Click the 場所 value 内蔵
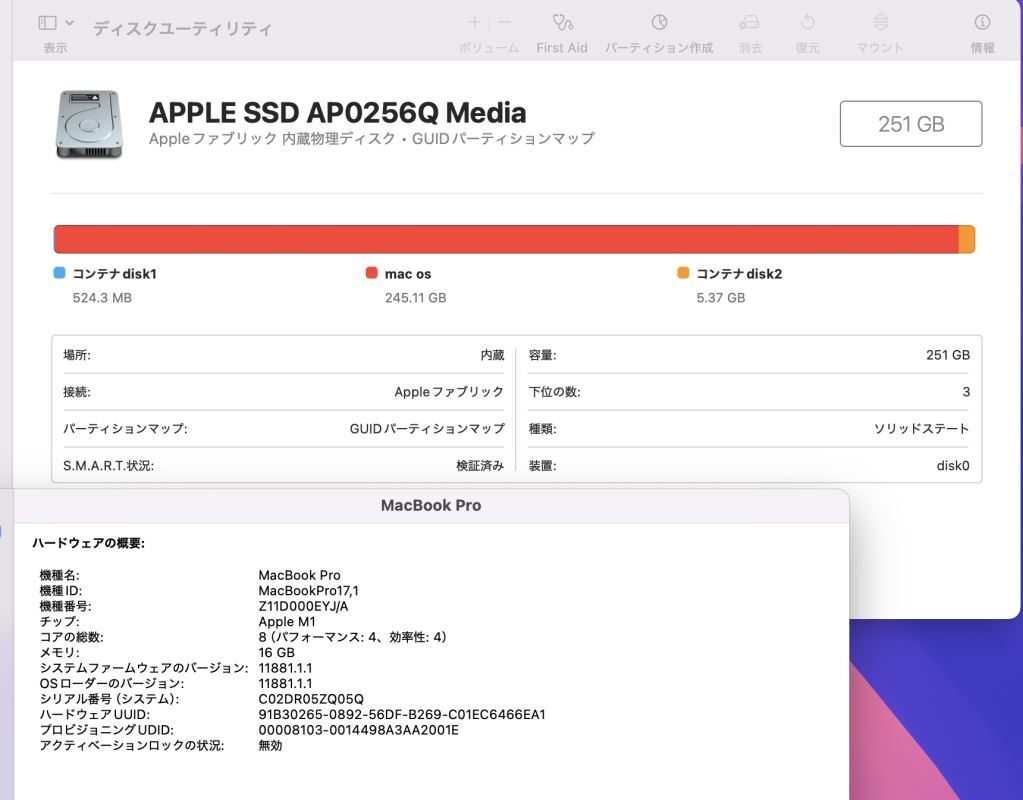 click(493, 355)
